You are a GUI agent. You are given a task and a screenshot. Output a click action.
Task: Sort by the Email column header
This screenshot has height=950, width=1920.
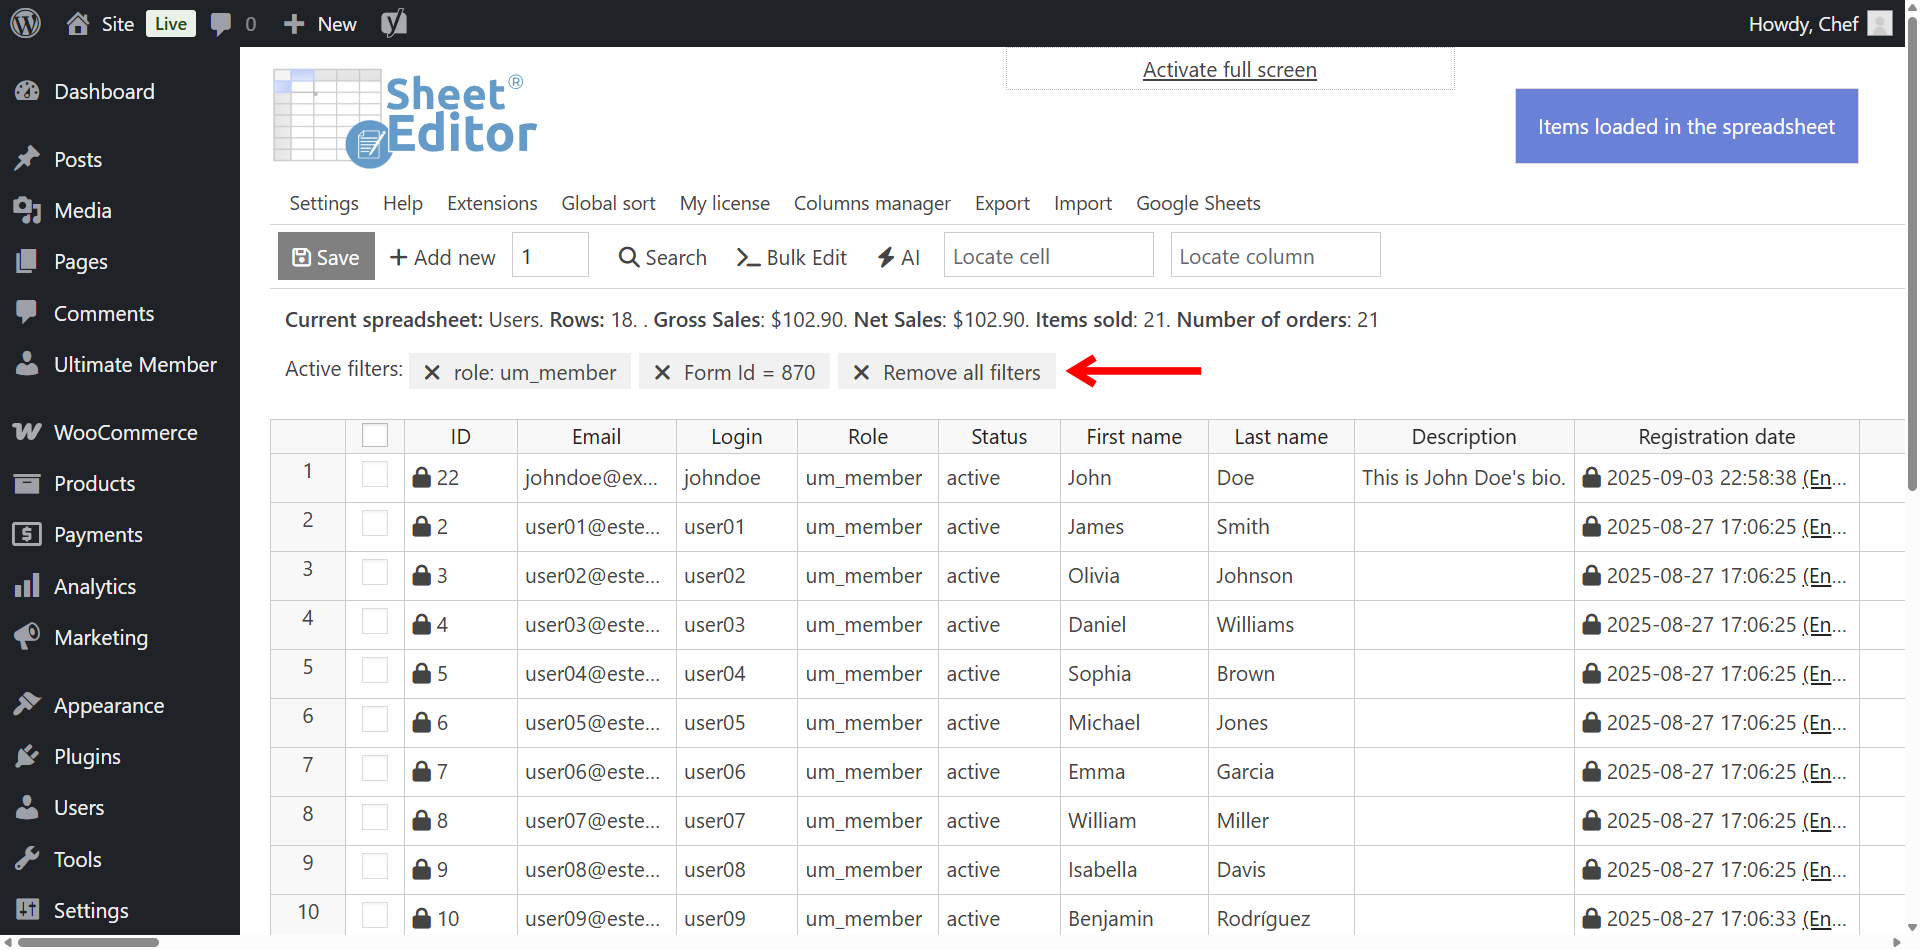point(597,437)
